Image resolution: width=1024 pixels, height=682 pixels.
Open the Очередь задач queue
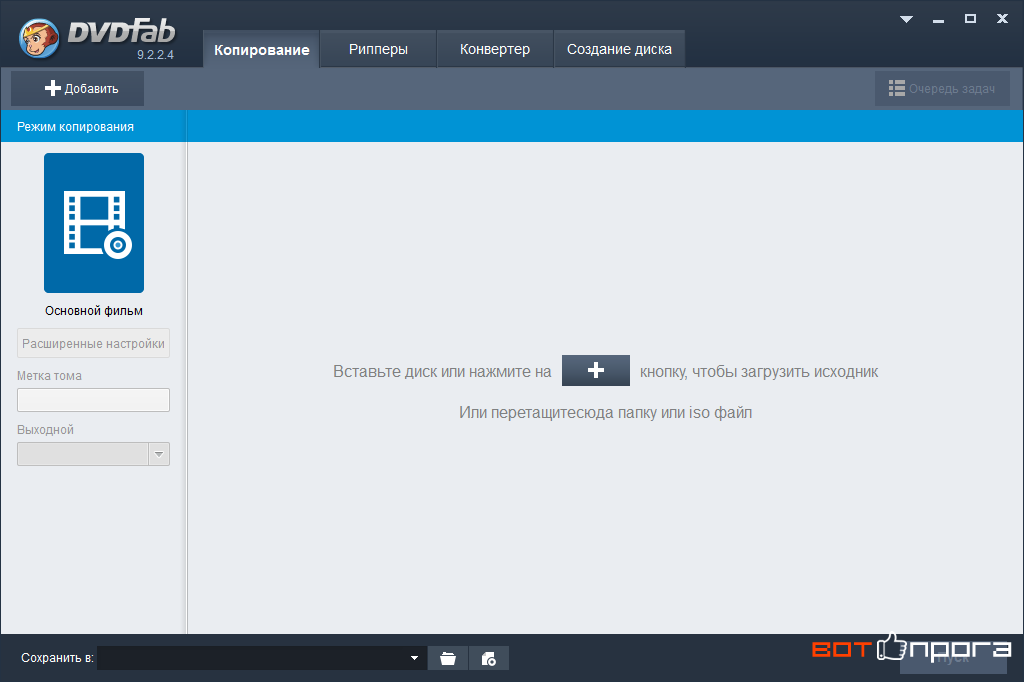point(942,88)
